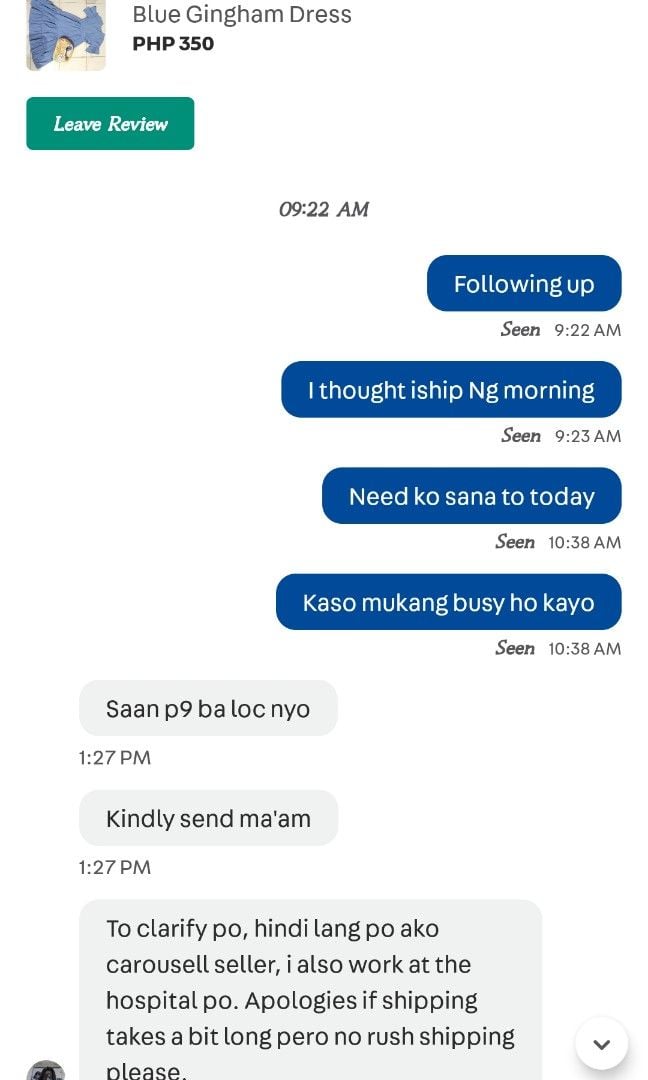Select the 'I thought iship Ng morning' message
Screen dimensions: 648x1080
(451, 389)
